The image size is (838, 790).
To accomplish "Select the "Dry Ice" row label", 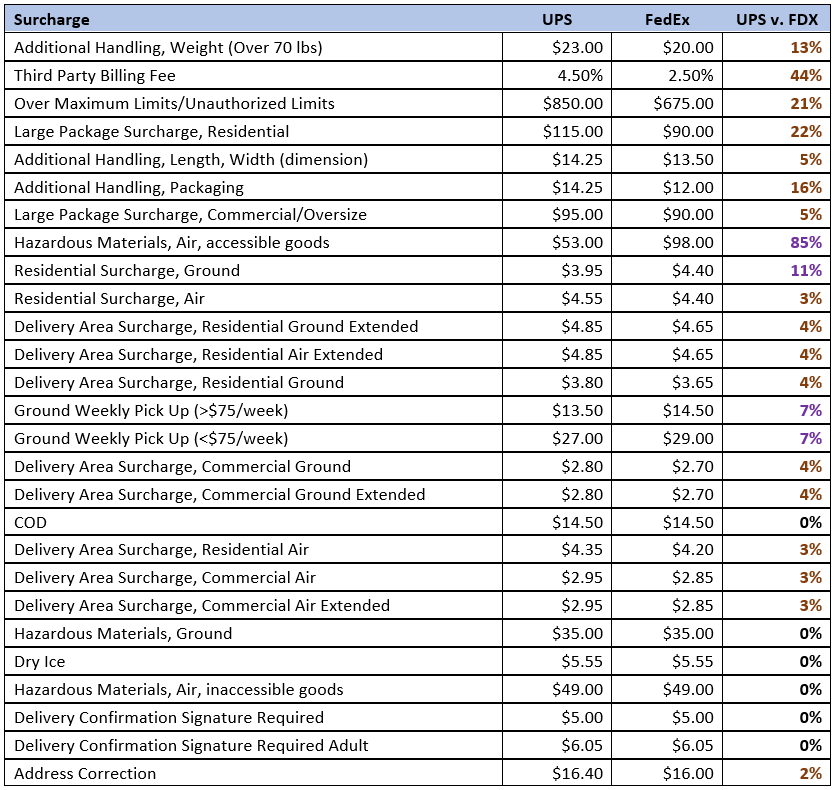I will pos(40,662).
